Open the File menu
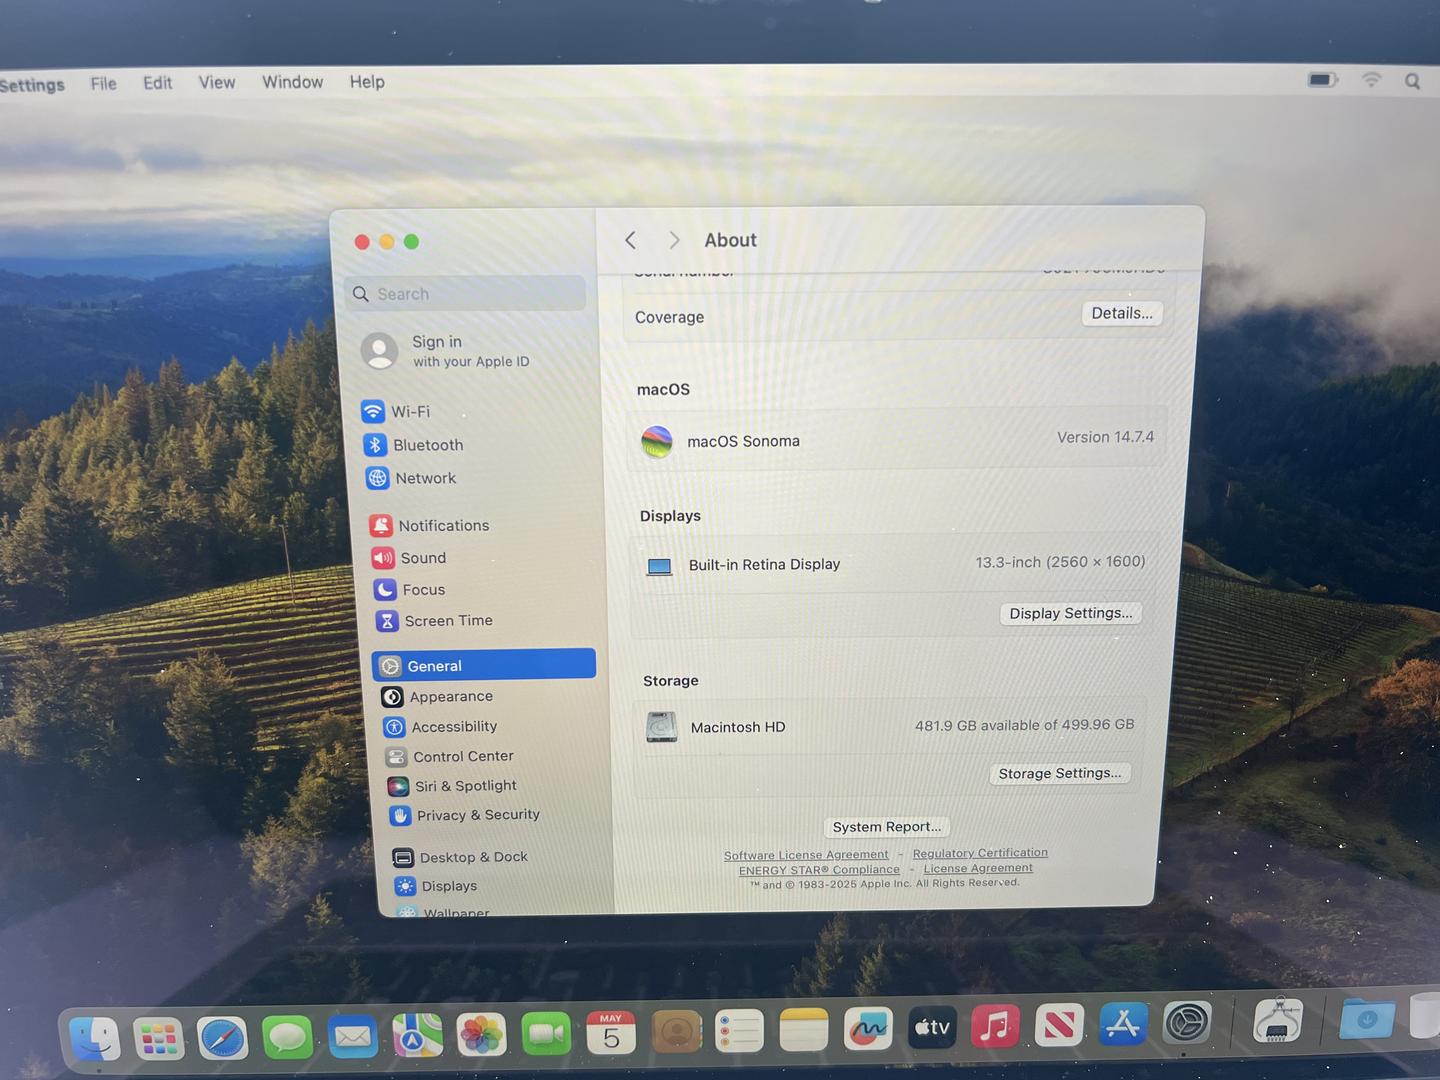This screenshot has height=1080, width=1440. tap(103, 83)
